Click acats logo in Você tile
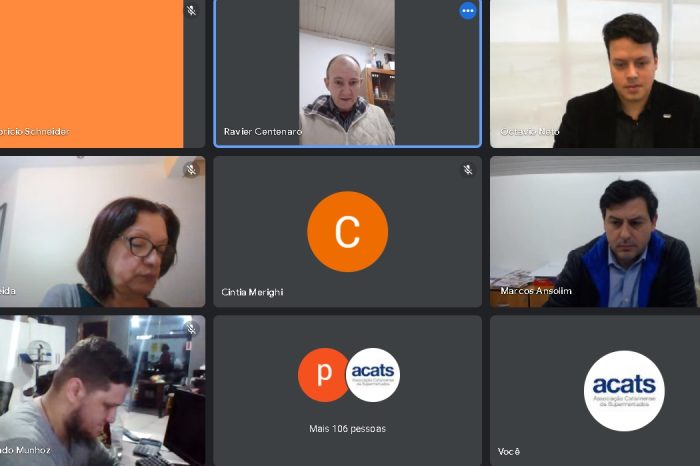700x466 pixels. (624, 391)
